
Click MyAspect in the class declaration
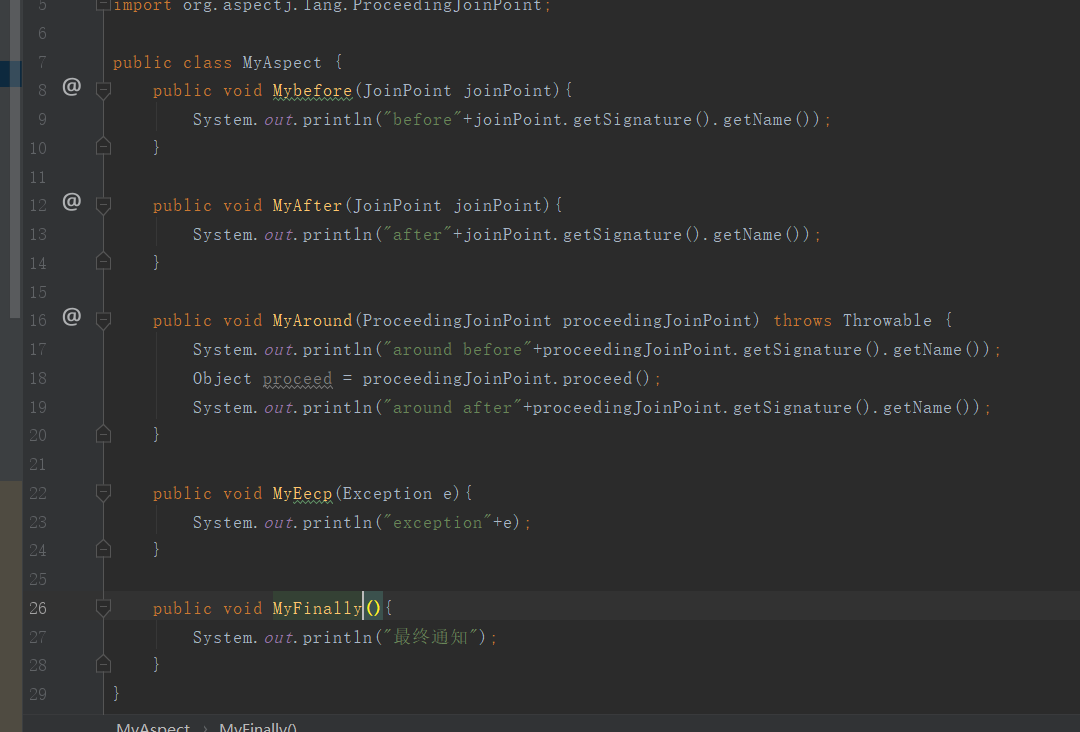click(x=282, y=63)
